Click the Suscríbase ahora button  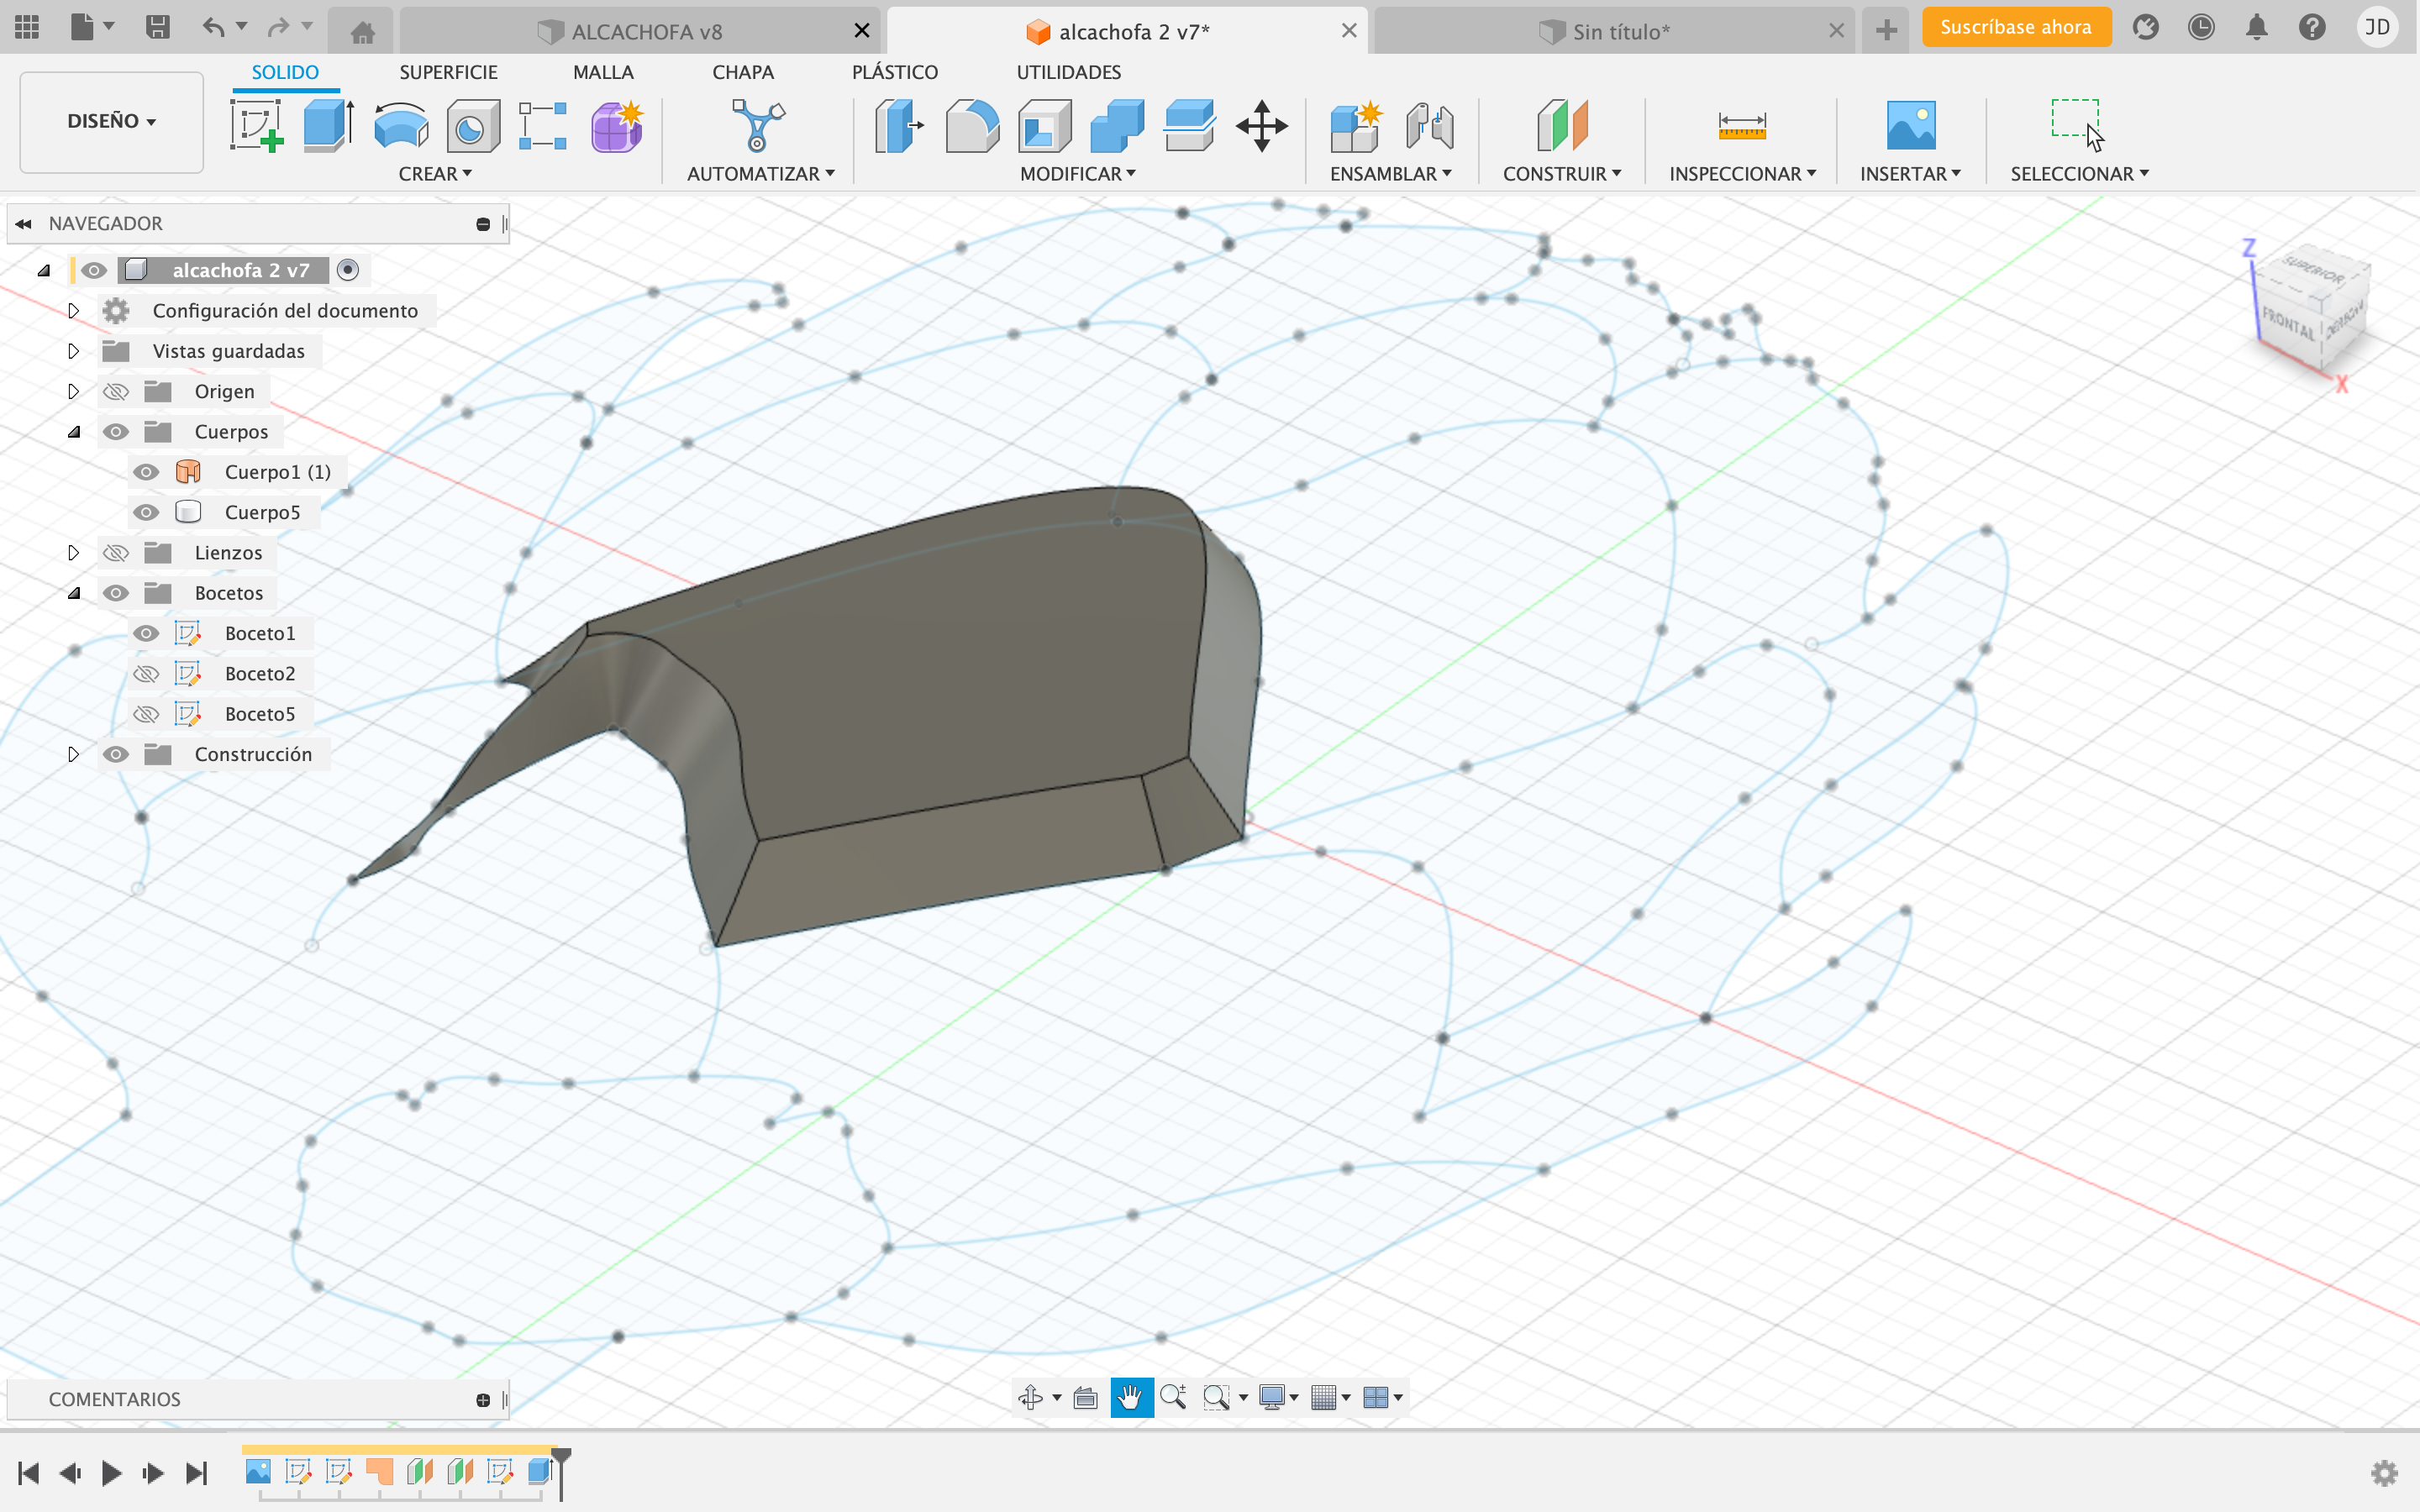(x=2015, y=28)
